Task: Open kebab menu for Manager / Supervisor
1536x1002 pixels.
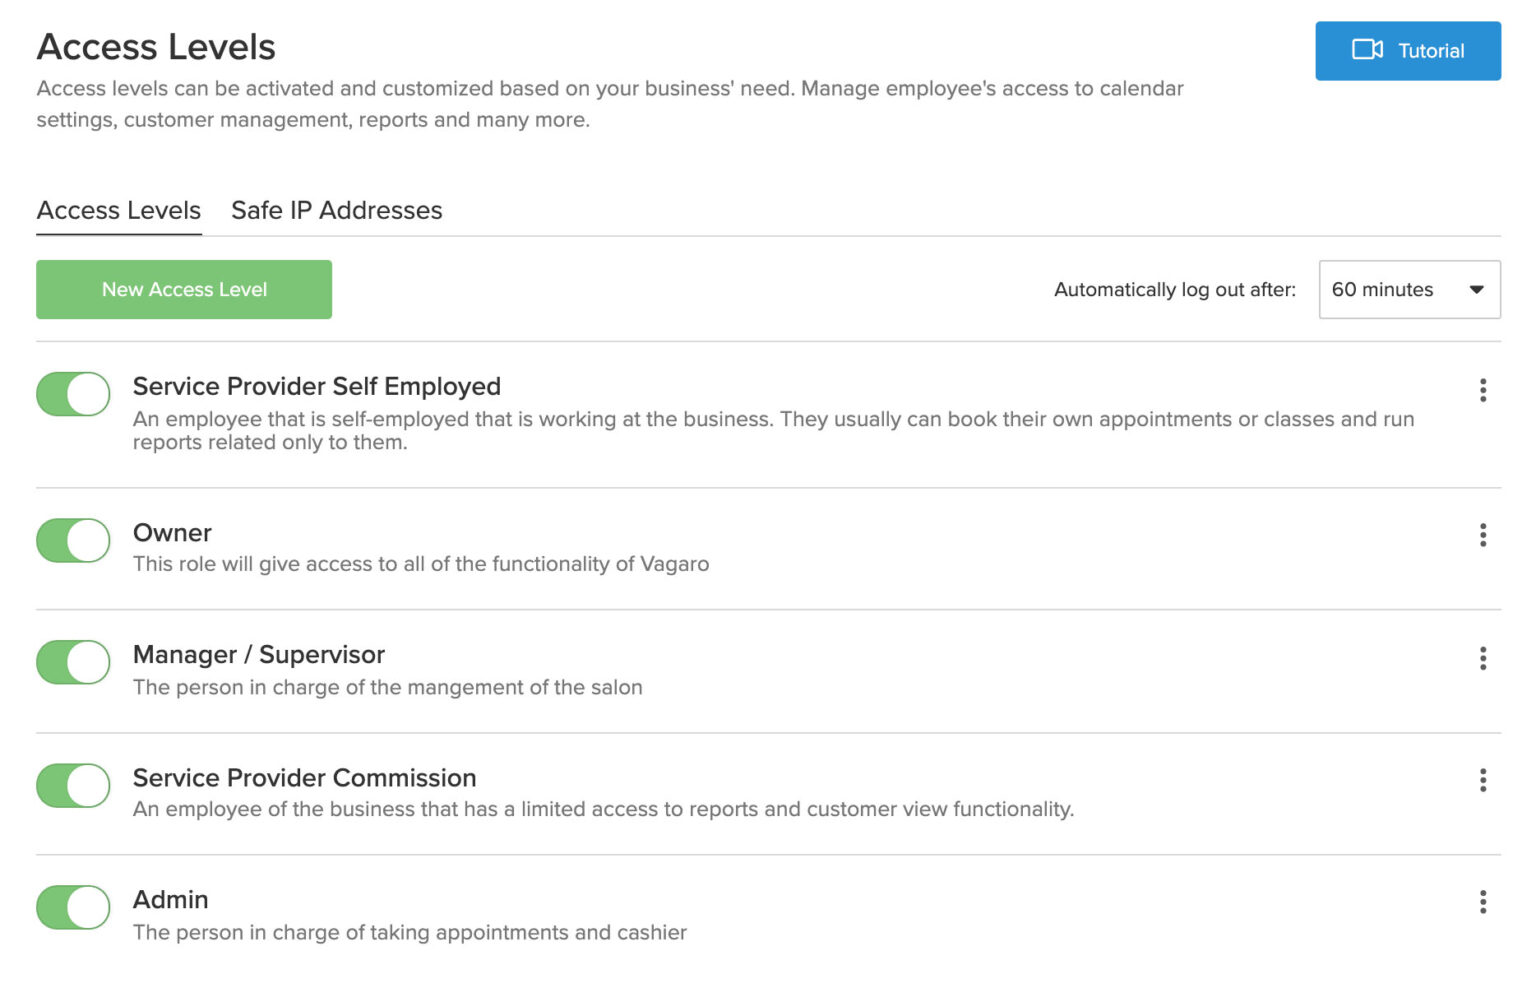Action: tap(1482, 658)
